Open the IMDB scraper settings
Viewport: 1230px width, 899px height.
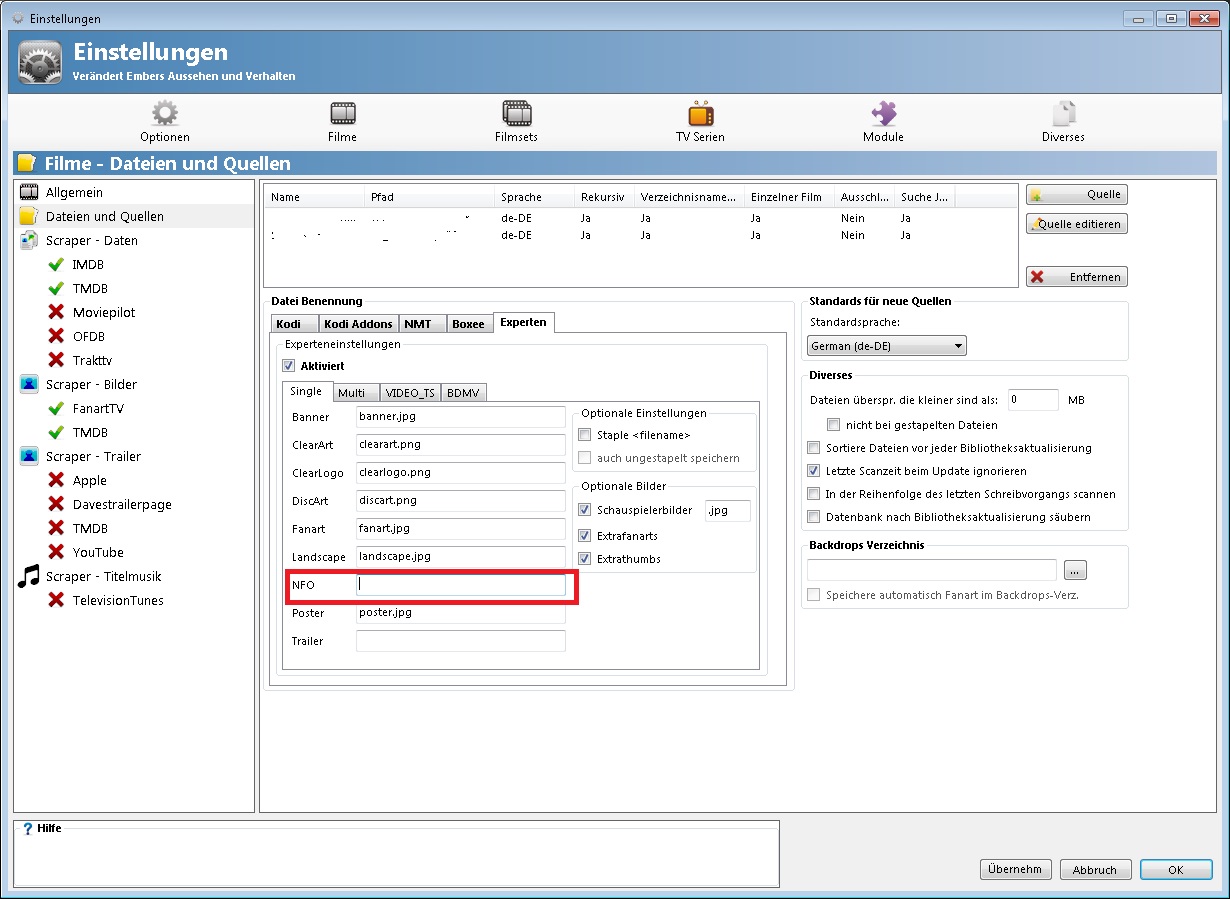pos(88,264)
